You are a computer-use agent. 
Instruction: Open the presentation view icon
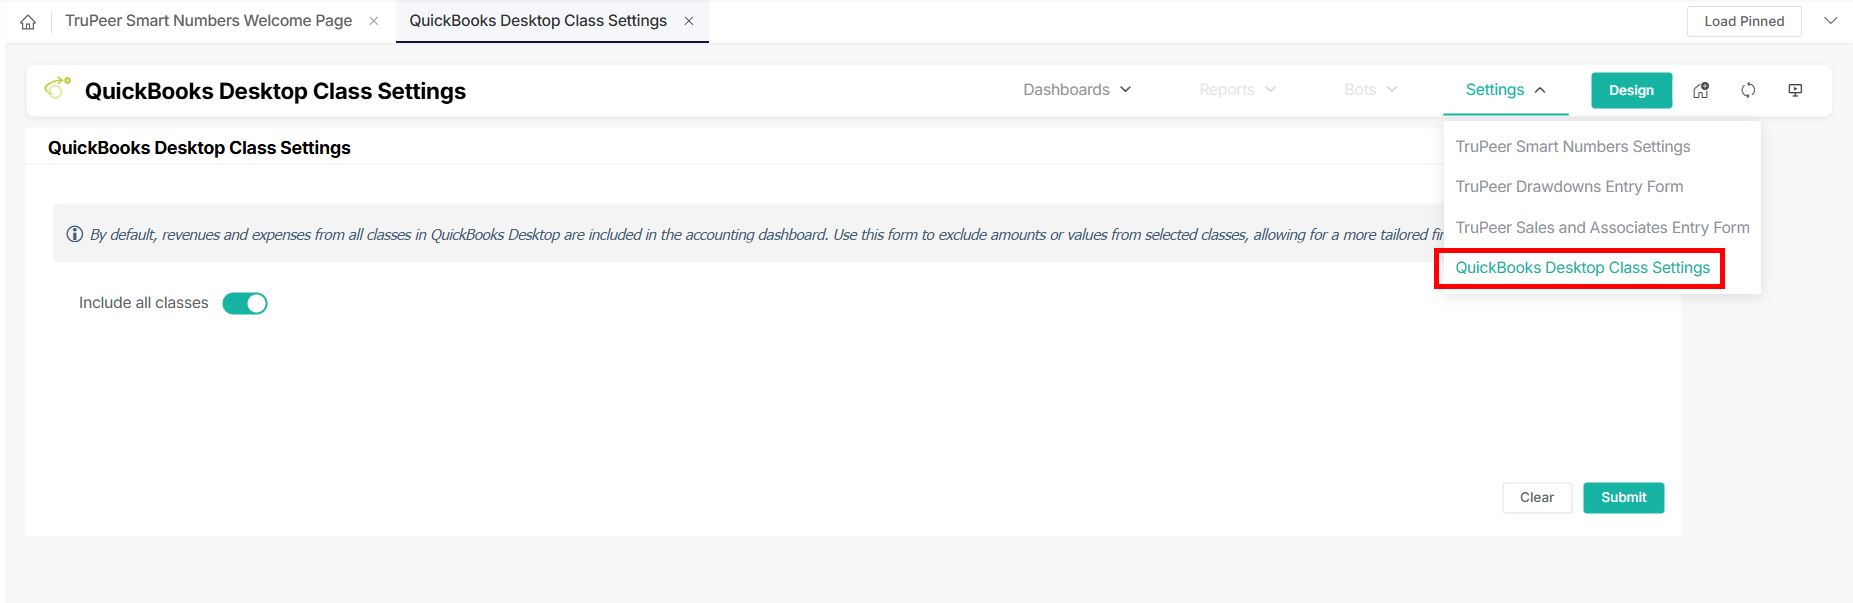1795,90
